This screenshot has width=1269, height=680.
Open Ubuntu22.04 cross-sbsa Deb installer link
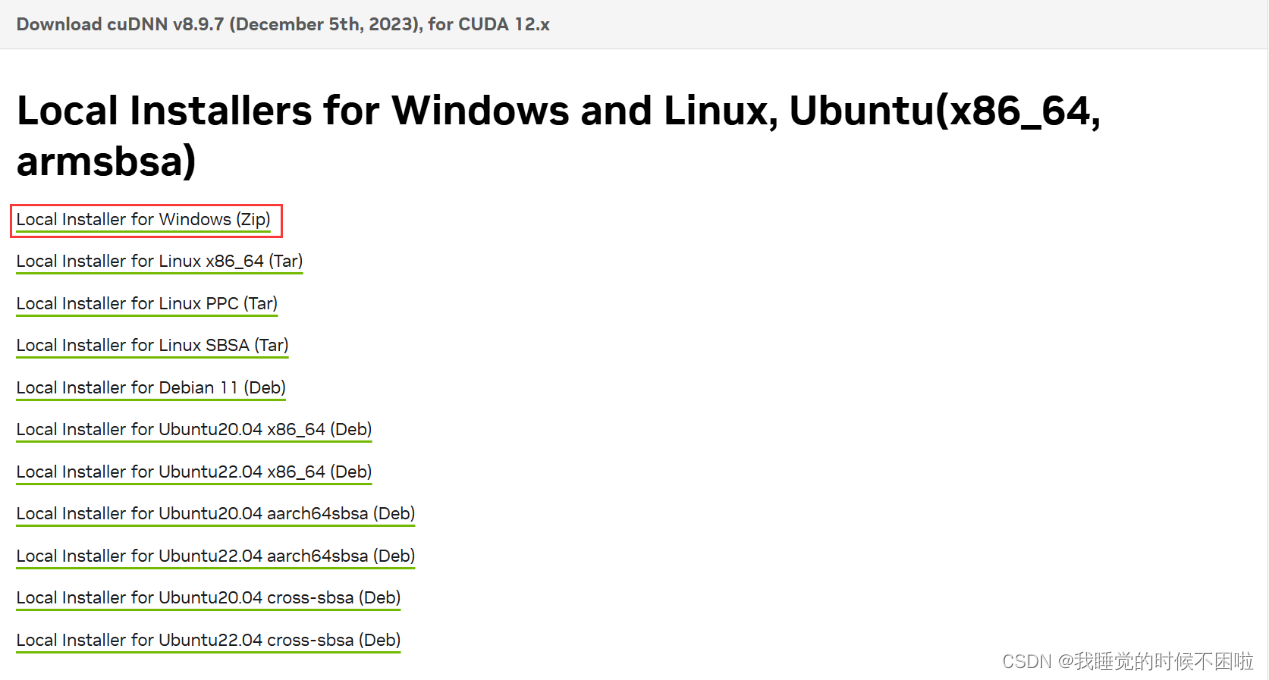[x=208, y=639]
